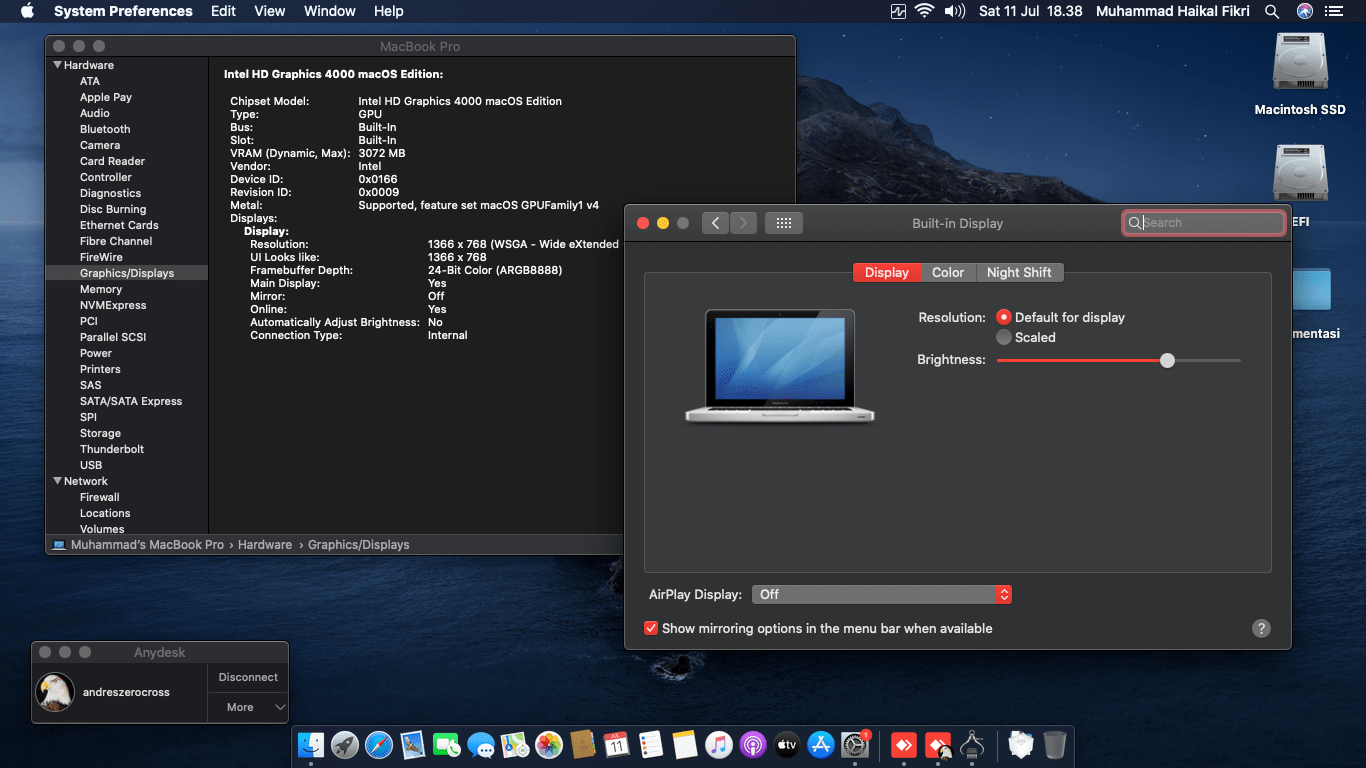Open the Apple TV app in the Dock
Image resolution: width=1366 pixels, height=768 pixels.
(x=787, y=745)
